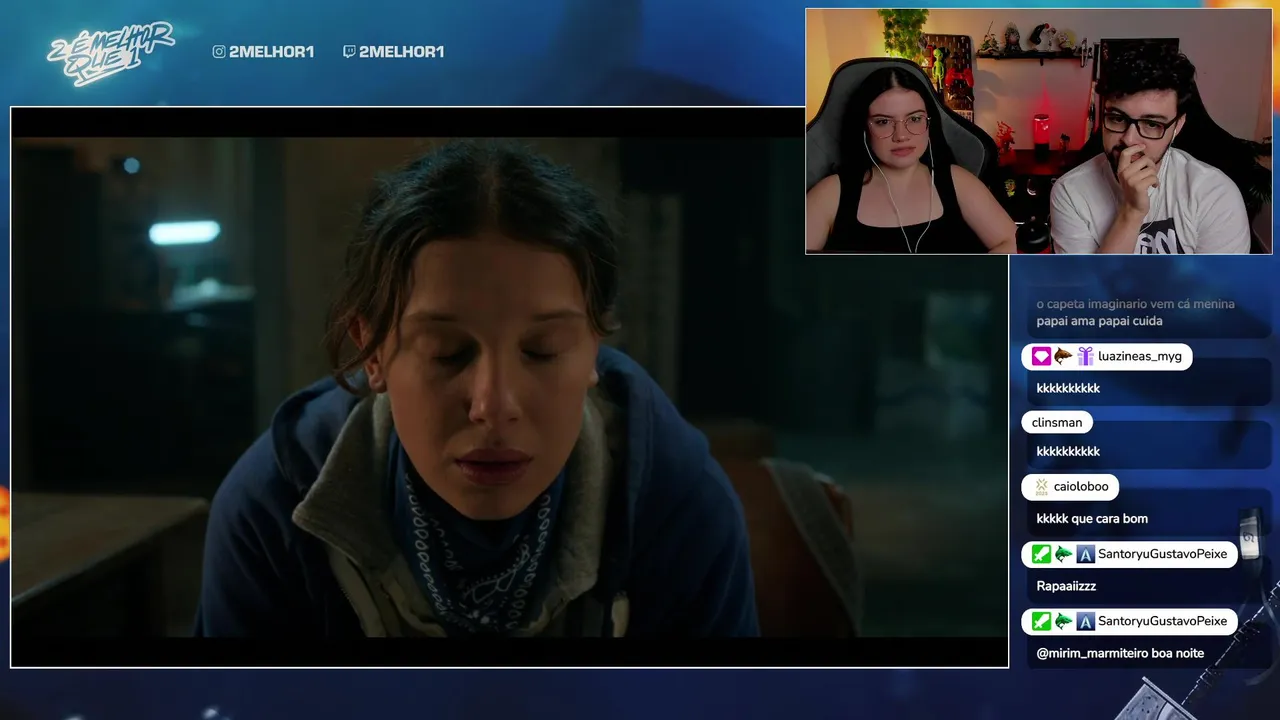Screen dimensions: 1280x720
Task: Click the pink bits badge beside luazineas_myg
Action: [x=1041, y=356]
